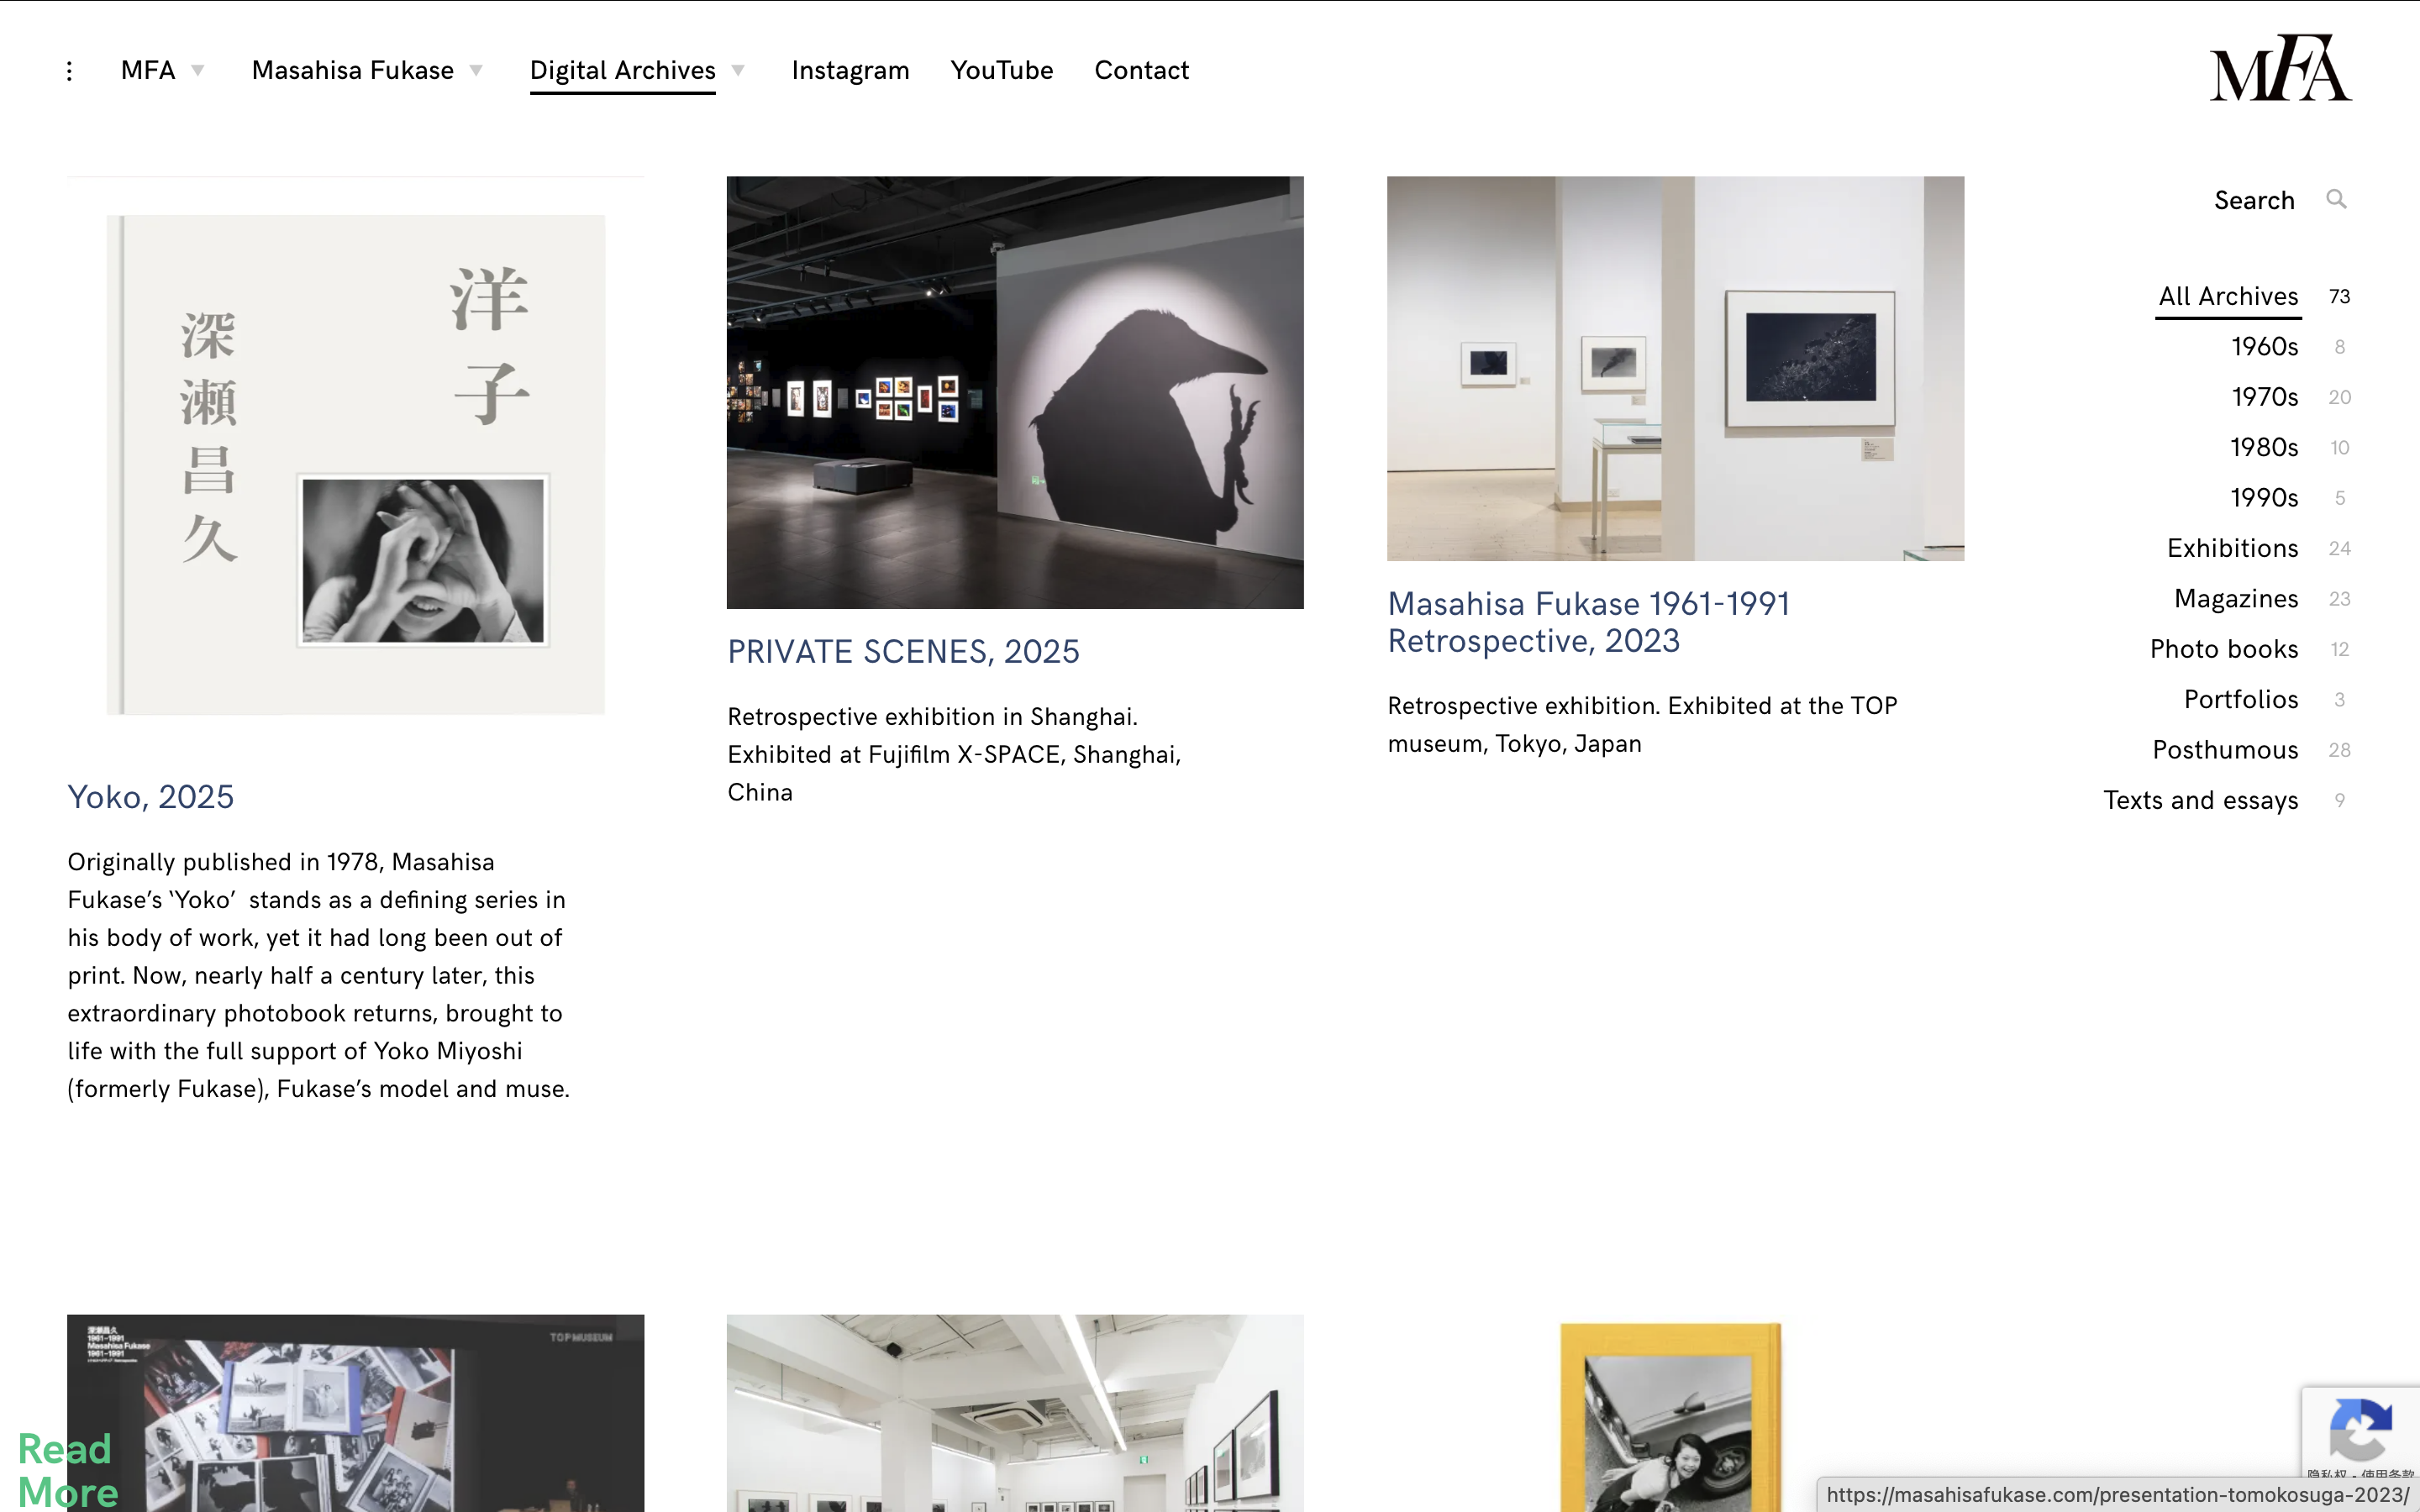Select the Exhibitions category filter

click(2232, 548)
